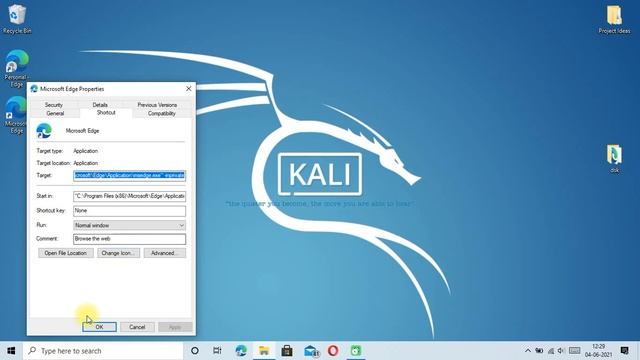Click the Edge icon in Properties header
This screenshot has height=360, width=640.
[x=44, y=131]
